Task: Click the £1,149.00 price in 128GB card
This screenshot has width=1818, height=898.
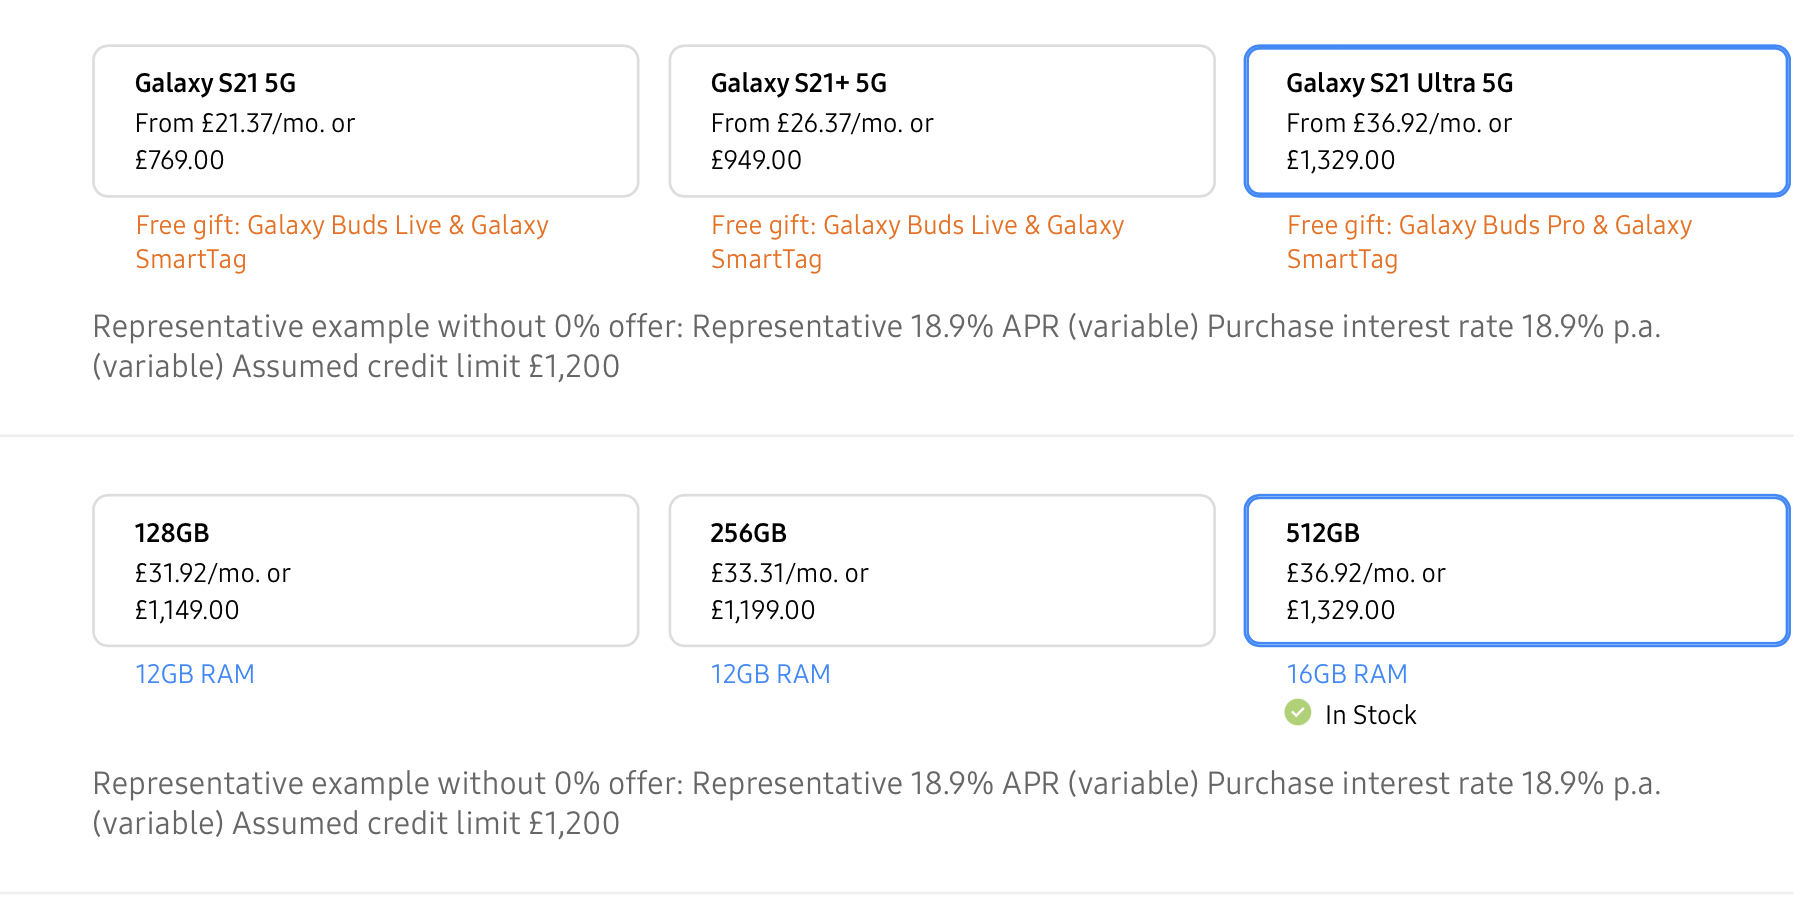Action: point(187,610)
